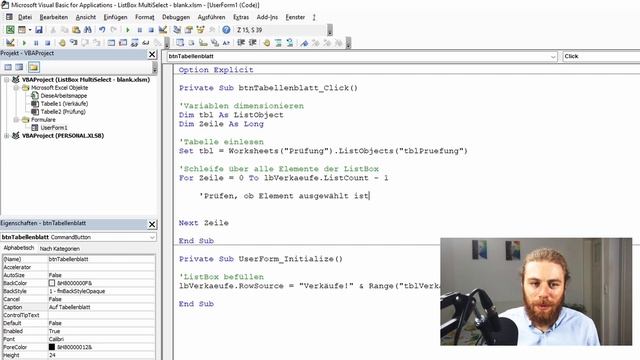
Task: Click the ForeColor black swatch
Action: pyautogui.click(x=52, y=347)
